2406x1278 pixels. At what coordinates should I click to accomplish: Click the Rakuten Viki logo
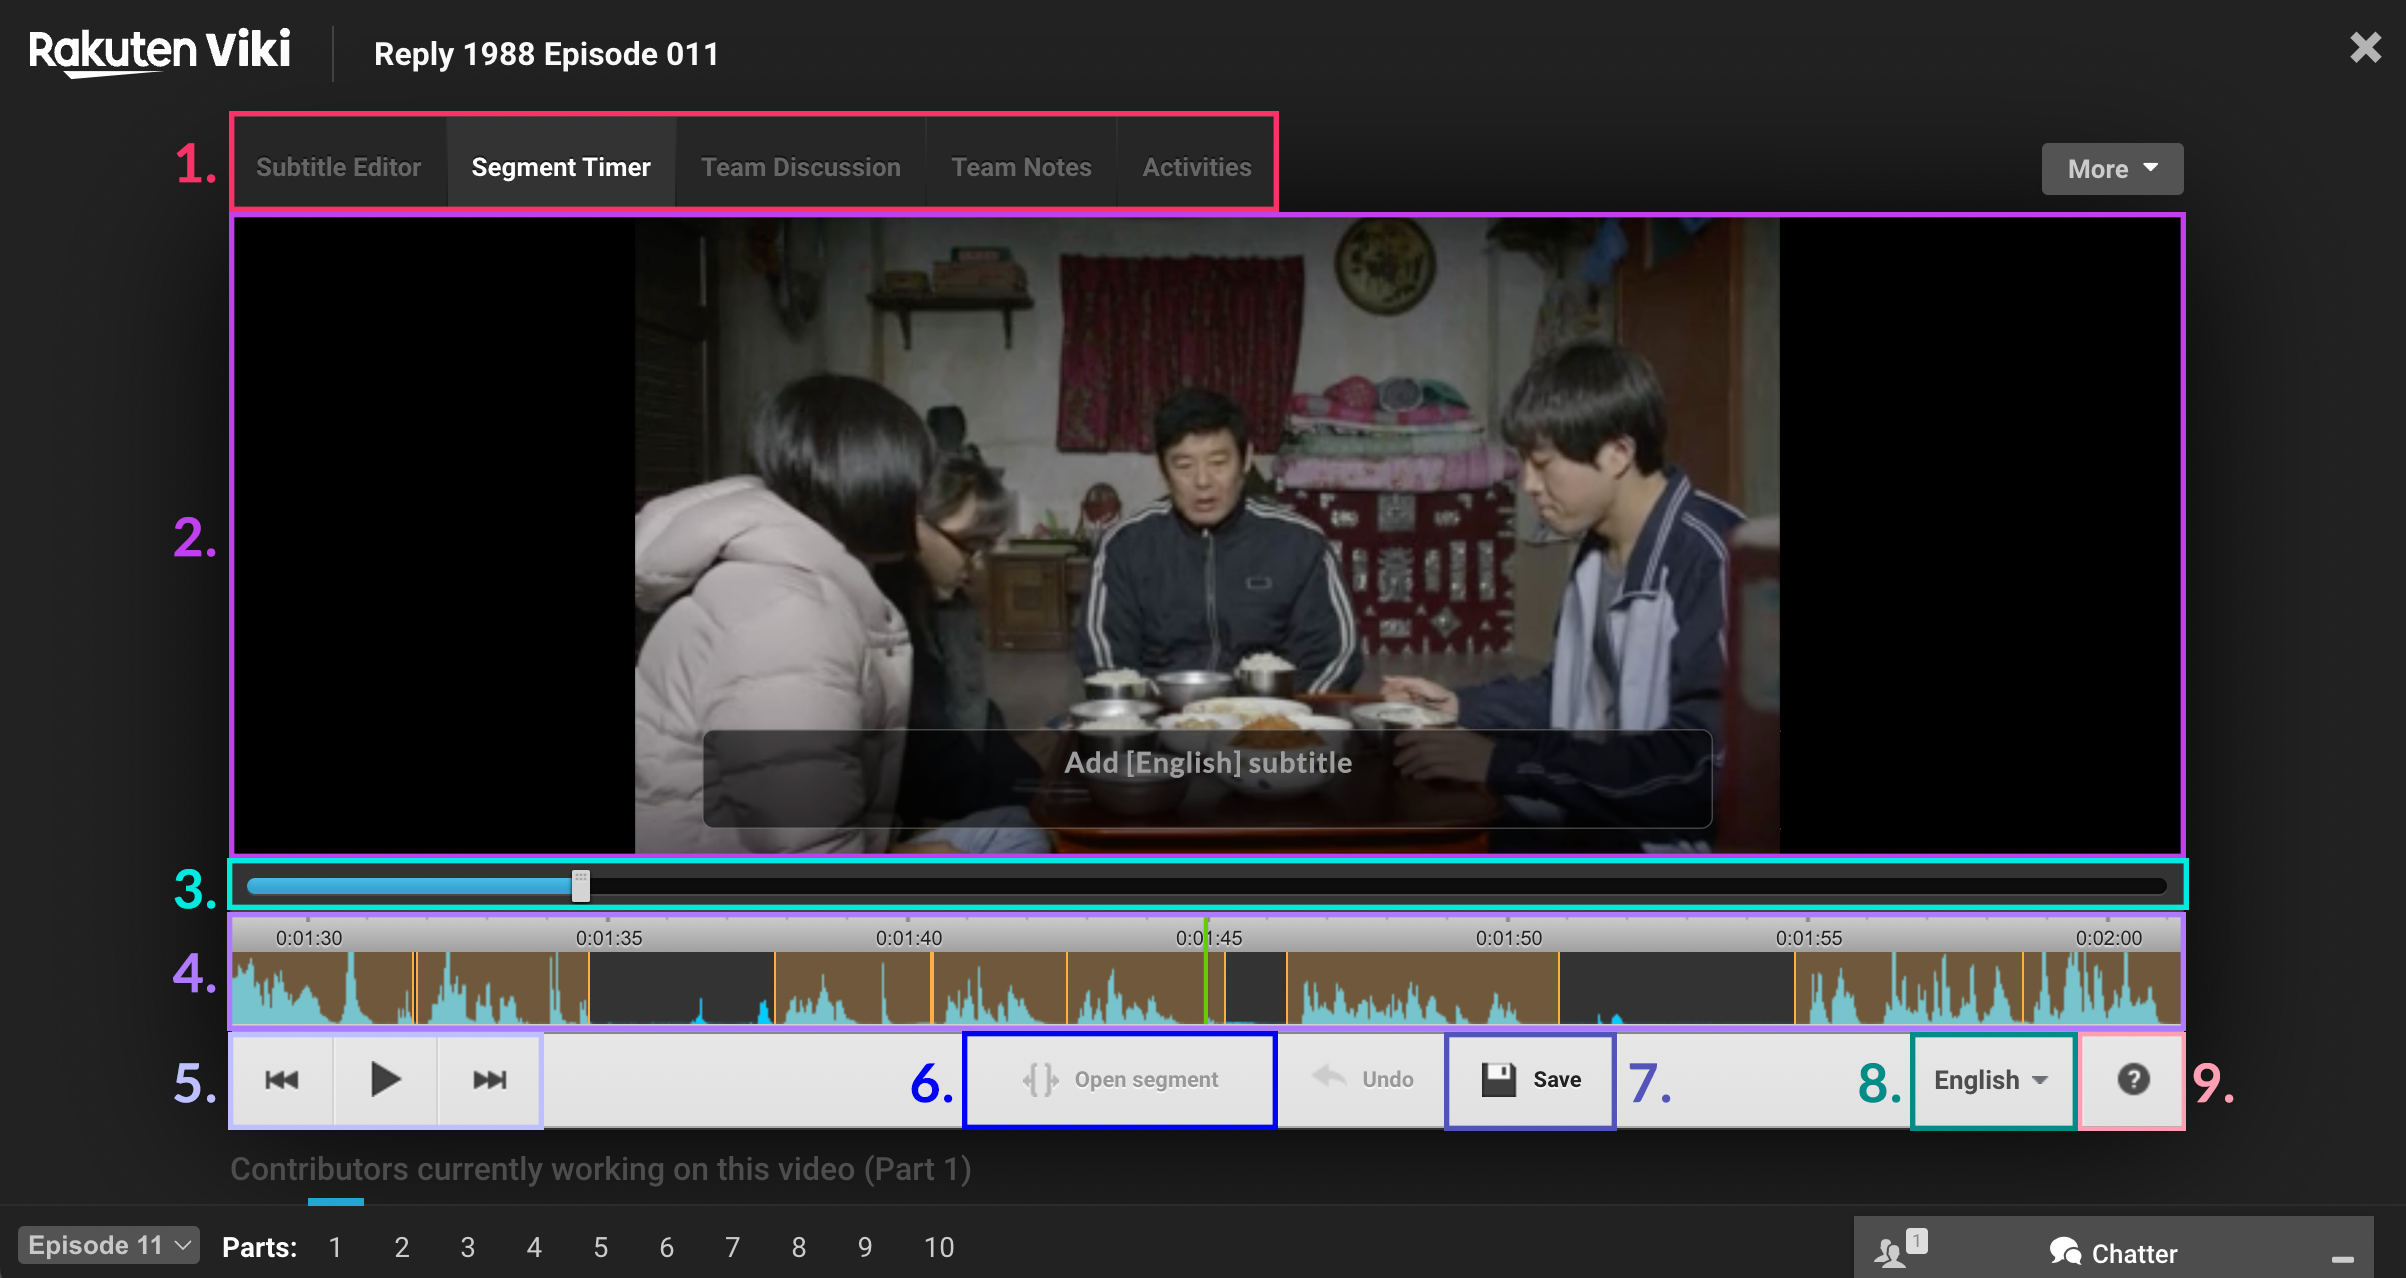point(159,52)
